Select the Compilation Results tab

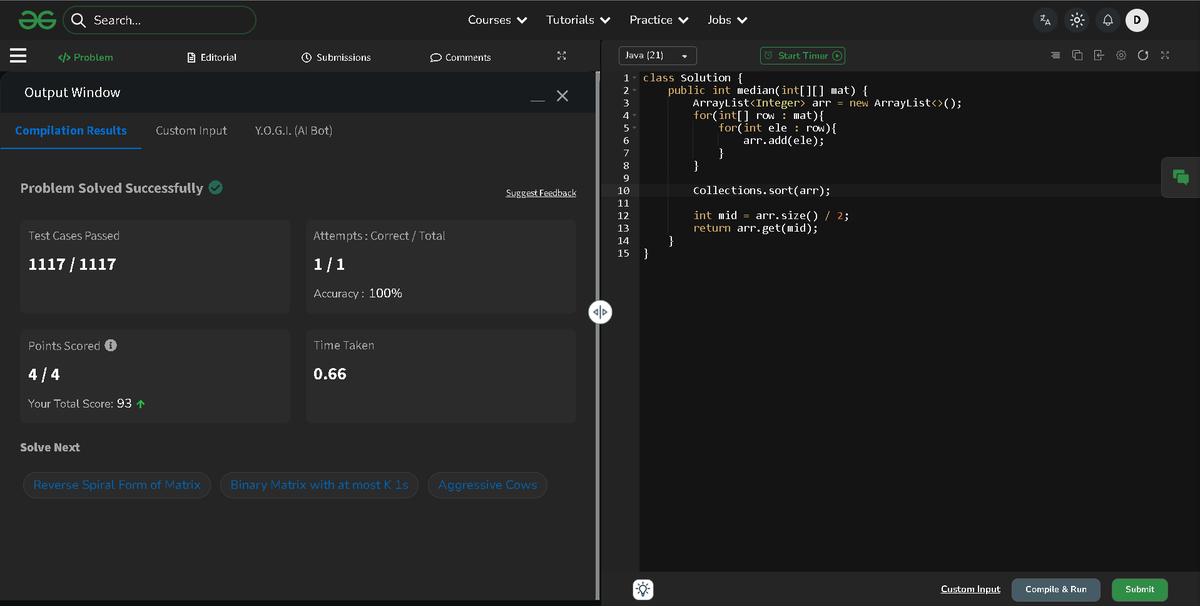71,130
